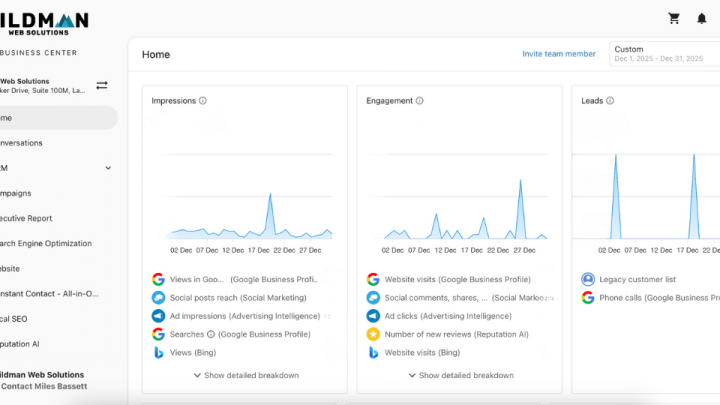
Task: Click Ad impressions megaphone icon
Action: click(158, 316)
